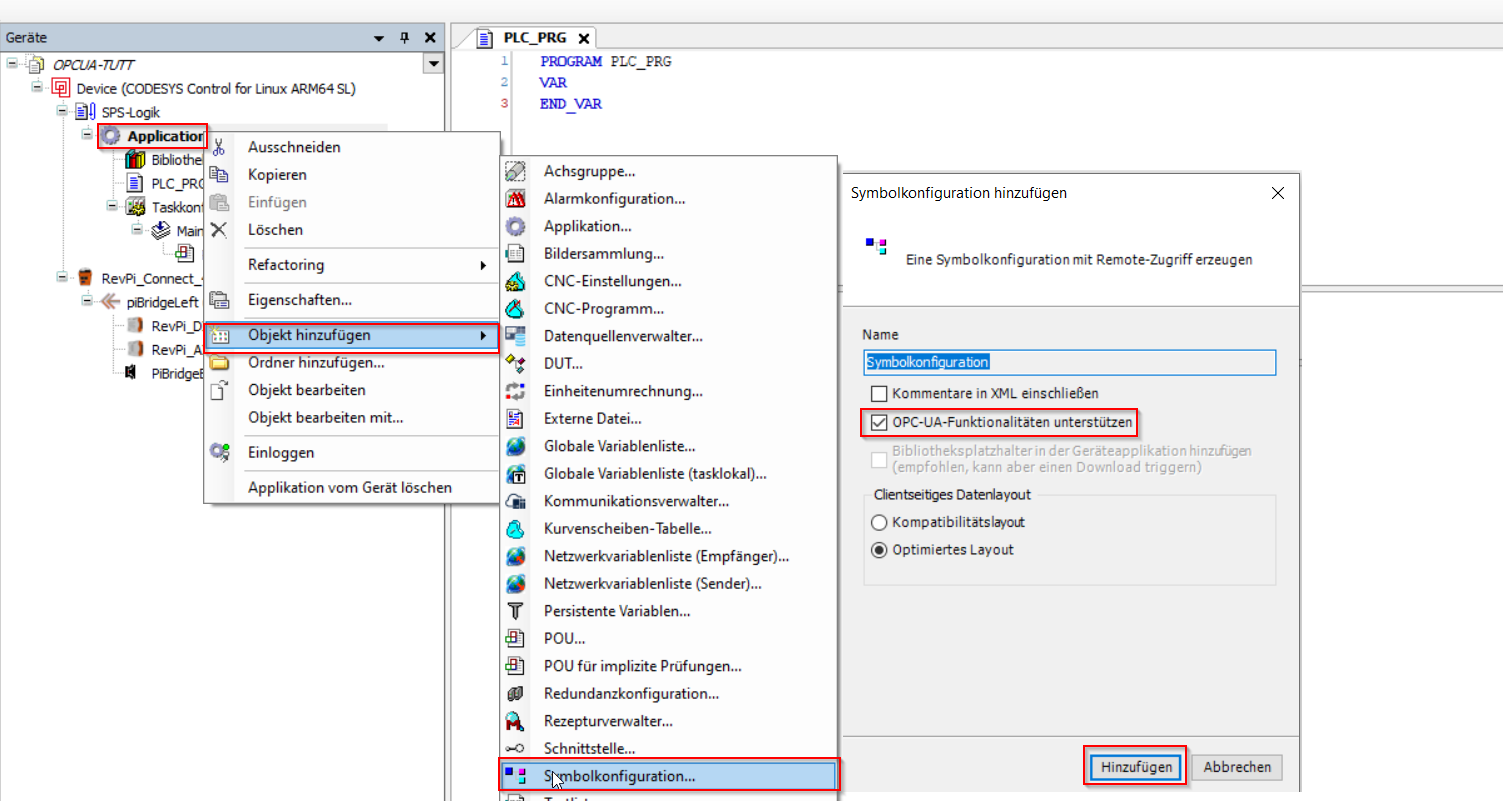Image resolution: width=1503 pixels, height=801 pixels.
Task: Click the Kopieren icon in the context menu
Action: coord(220,174)
